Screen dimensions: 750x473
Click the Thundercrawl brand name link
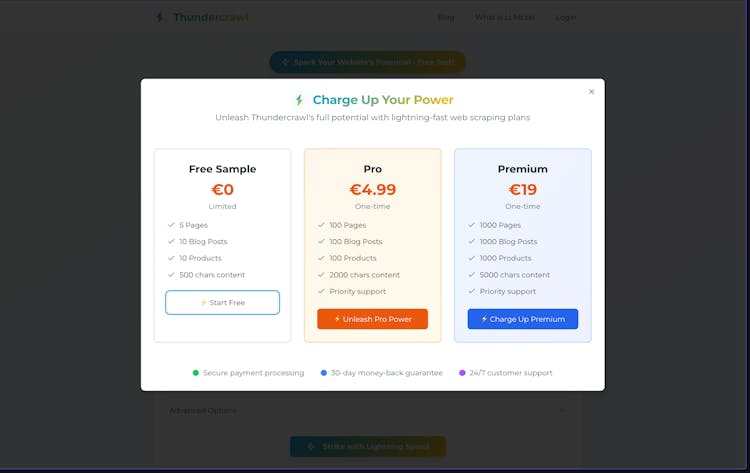(210, 17)
